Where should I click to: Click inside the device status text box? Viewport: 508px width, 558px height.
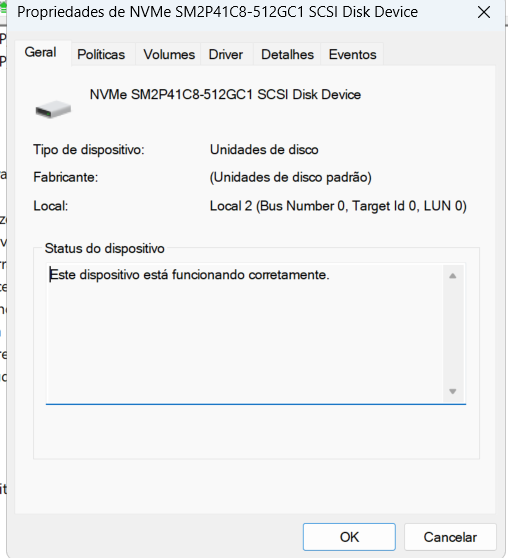pos(245,334)
